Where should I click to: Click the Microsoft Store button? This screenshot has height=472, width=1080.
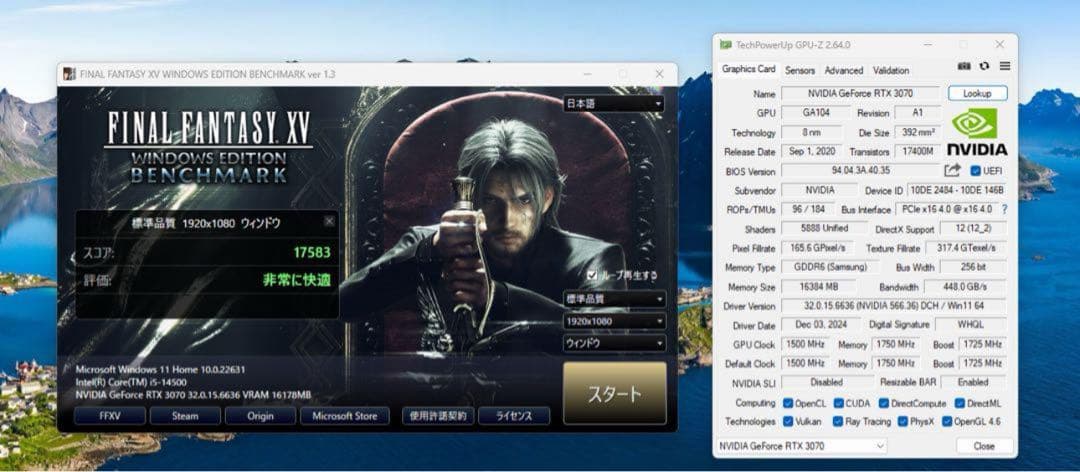tap(344, 415)
